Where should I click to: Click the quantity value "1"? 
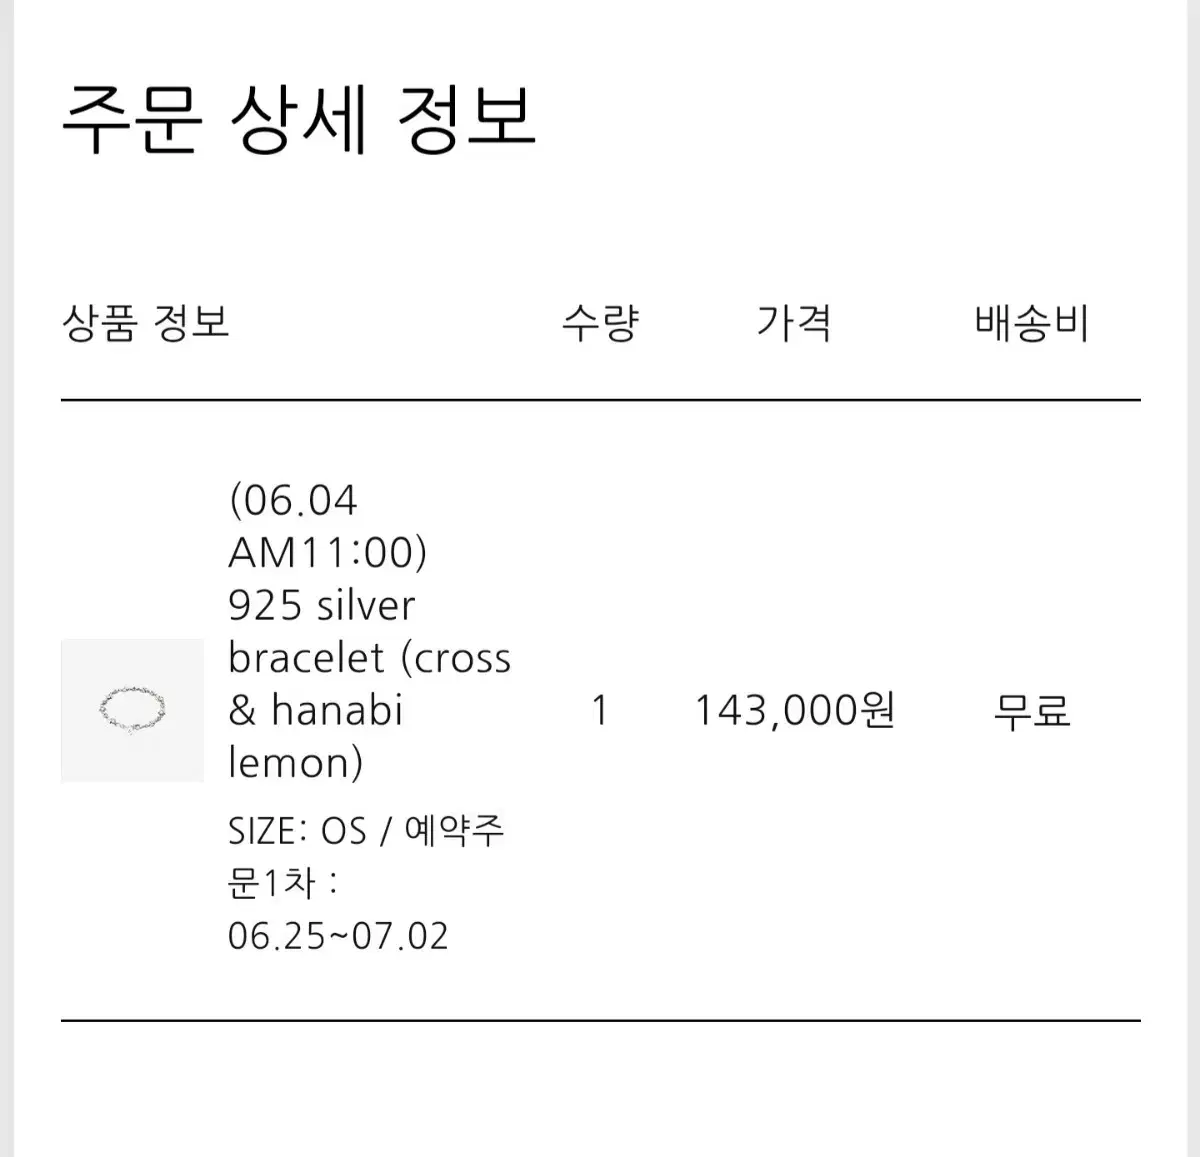pyautogui.click(x=600, y=711)
